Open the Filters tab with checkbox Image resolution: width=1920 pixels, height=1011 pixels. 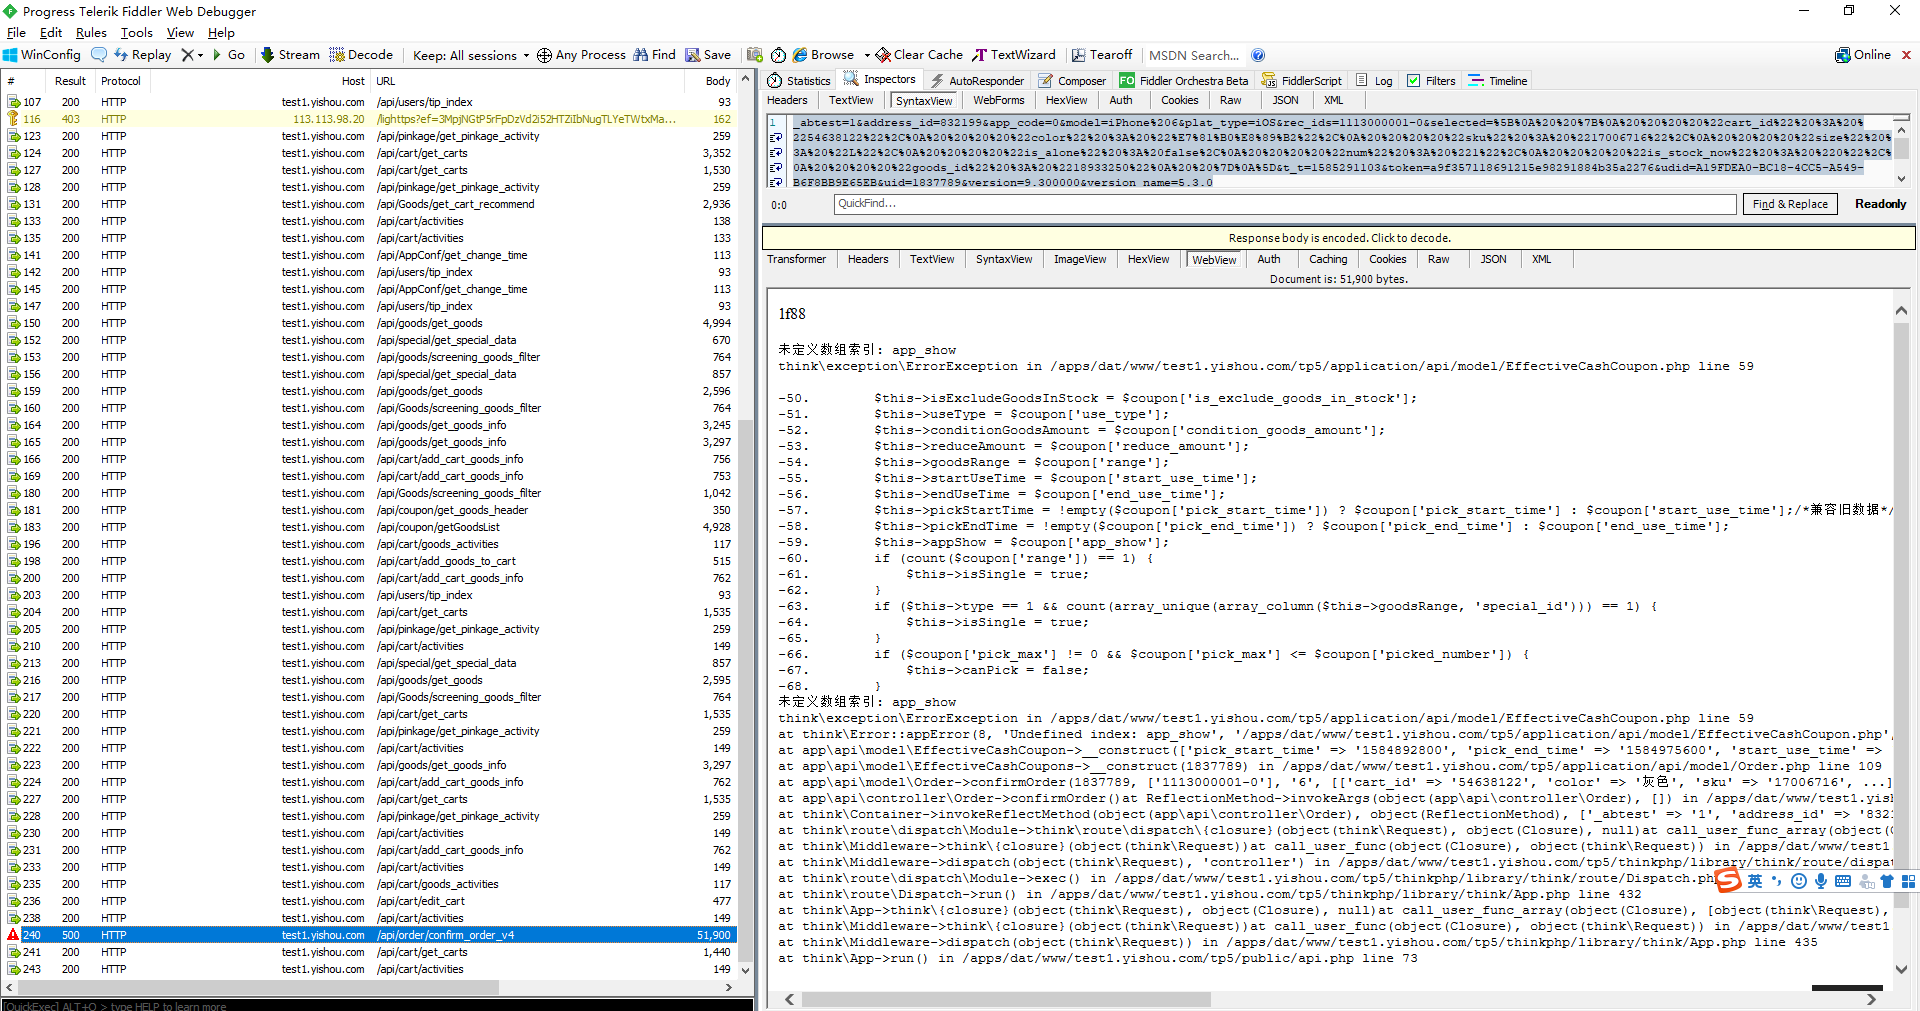tap(1431, 81)
